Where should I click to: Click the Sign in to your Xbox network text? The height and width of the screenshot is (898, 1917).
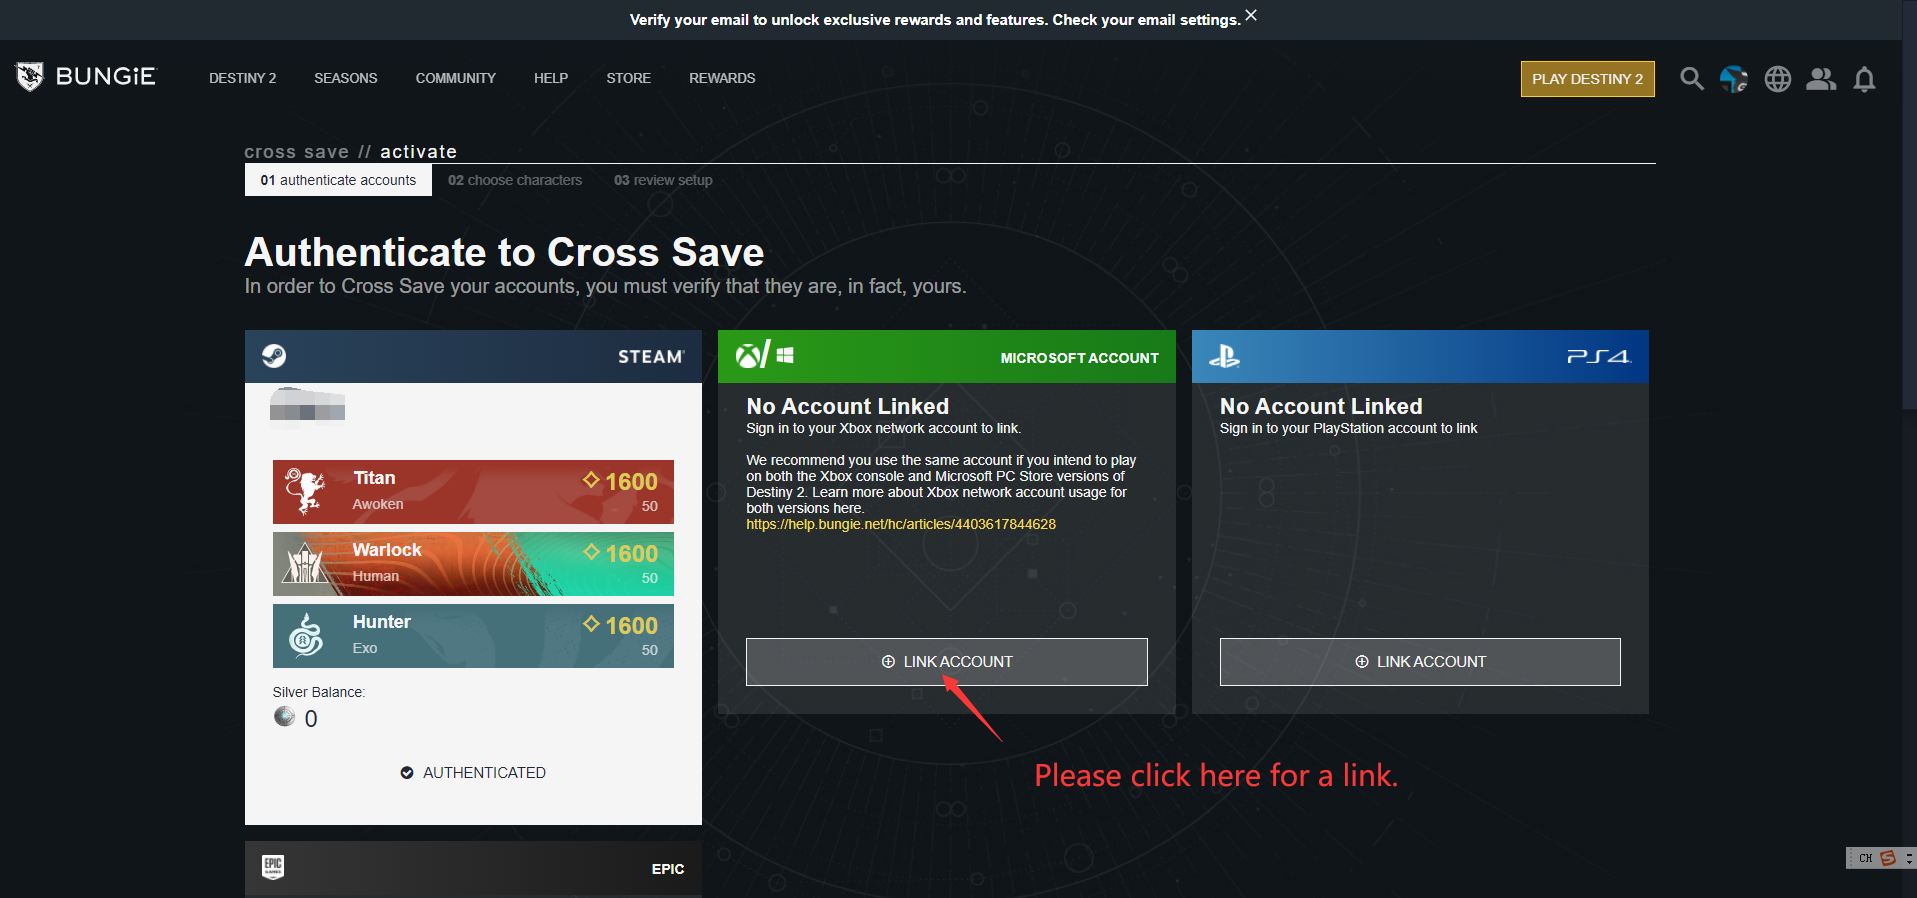(883, 428)
